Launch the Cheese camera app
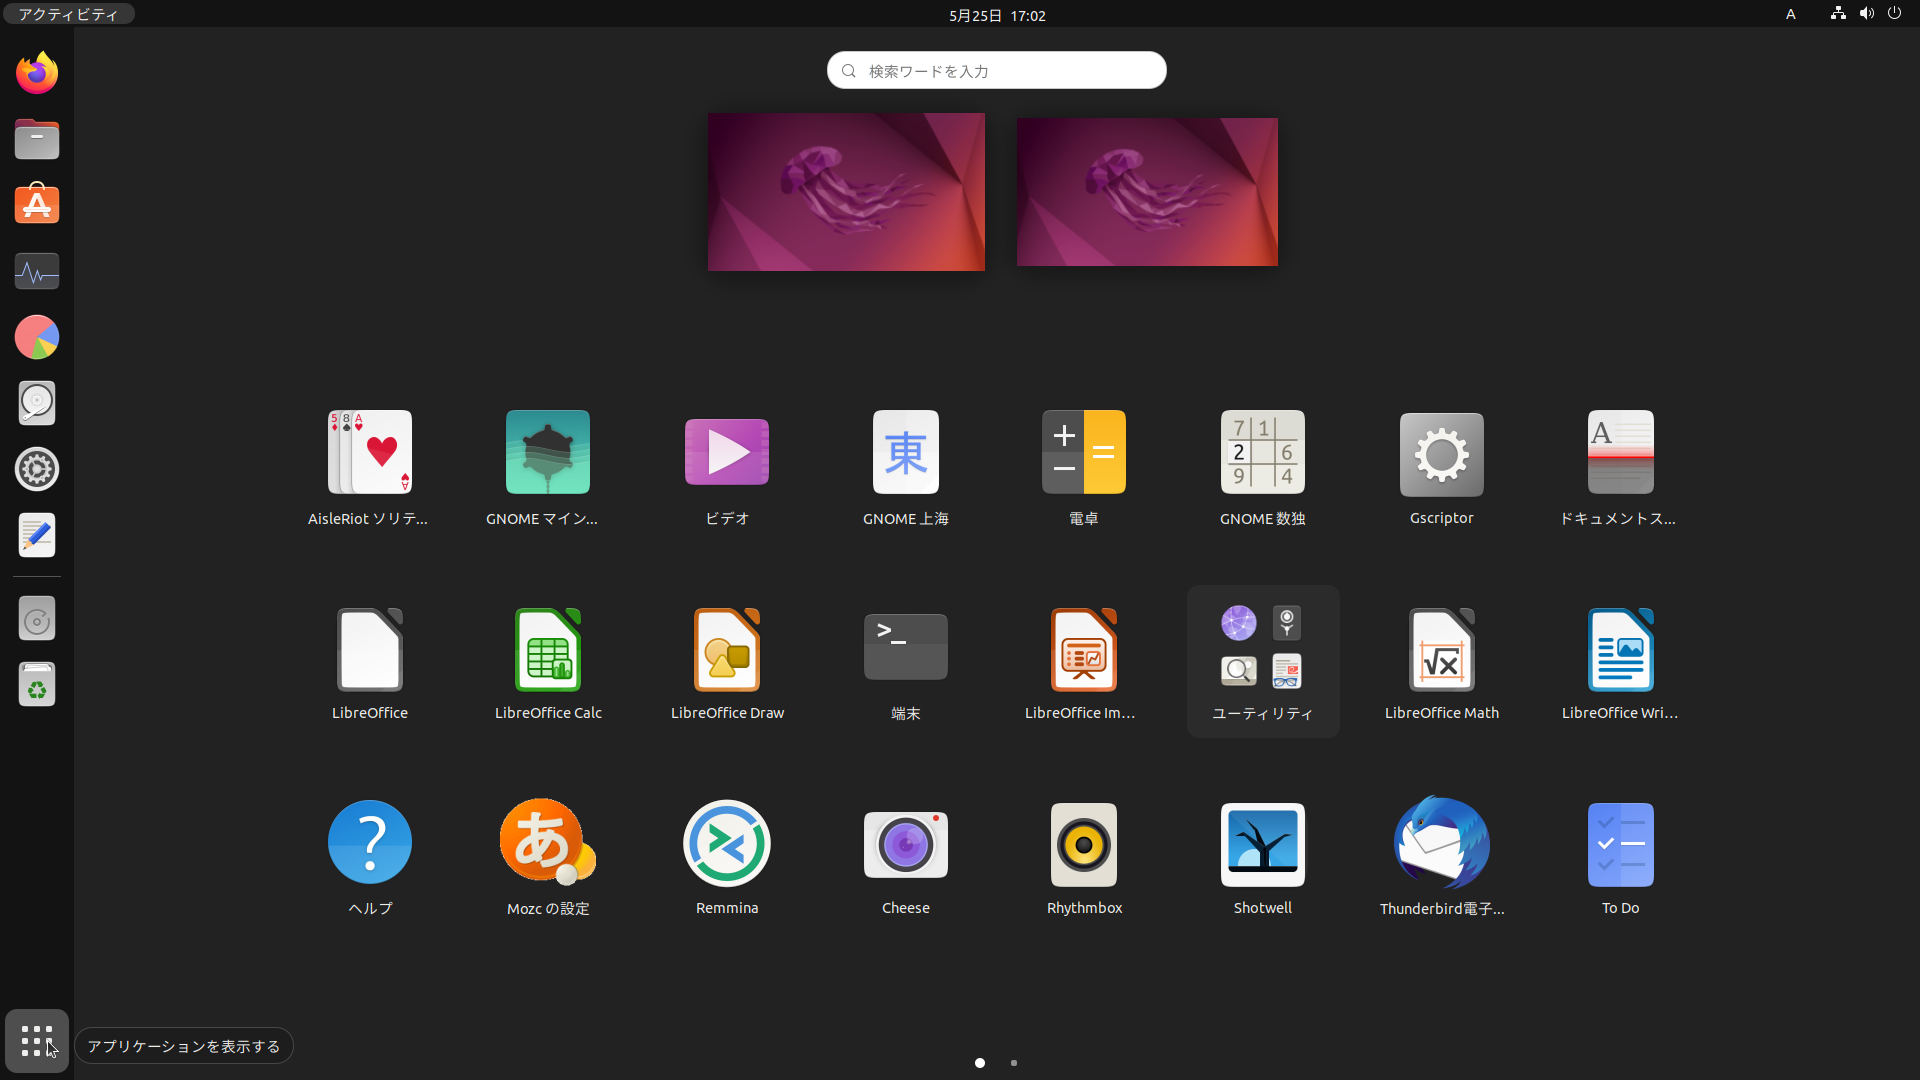1920x1080 pixels. tap(905, 845)
